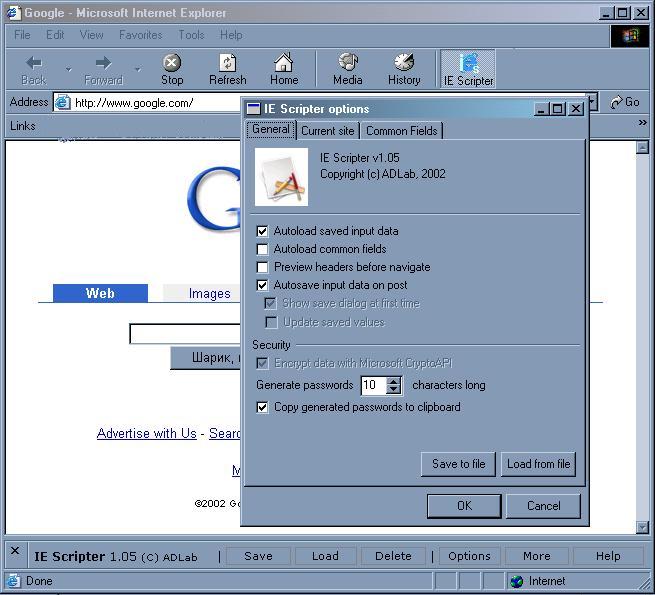The height and width of the screenshot is (595, 655).
Task: Click Load on IE Scripter bar
Action: pyautogui.click(x=325, y=556)
